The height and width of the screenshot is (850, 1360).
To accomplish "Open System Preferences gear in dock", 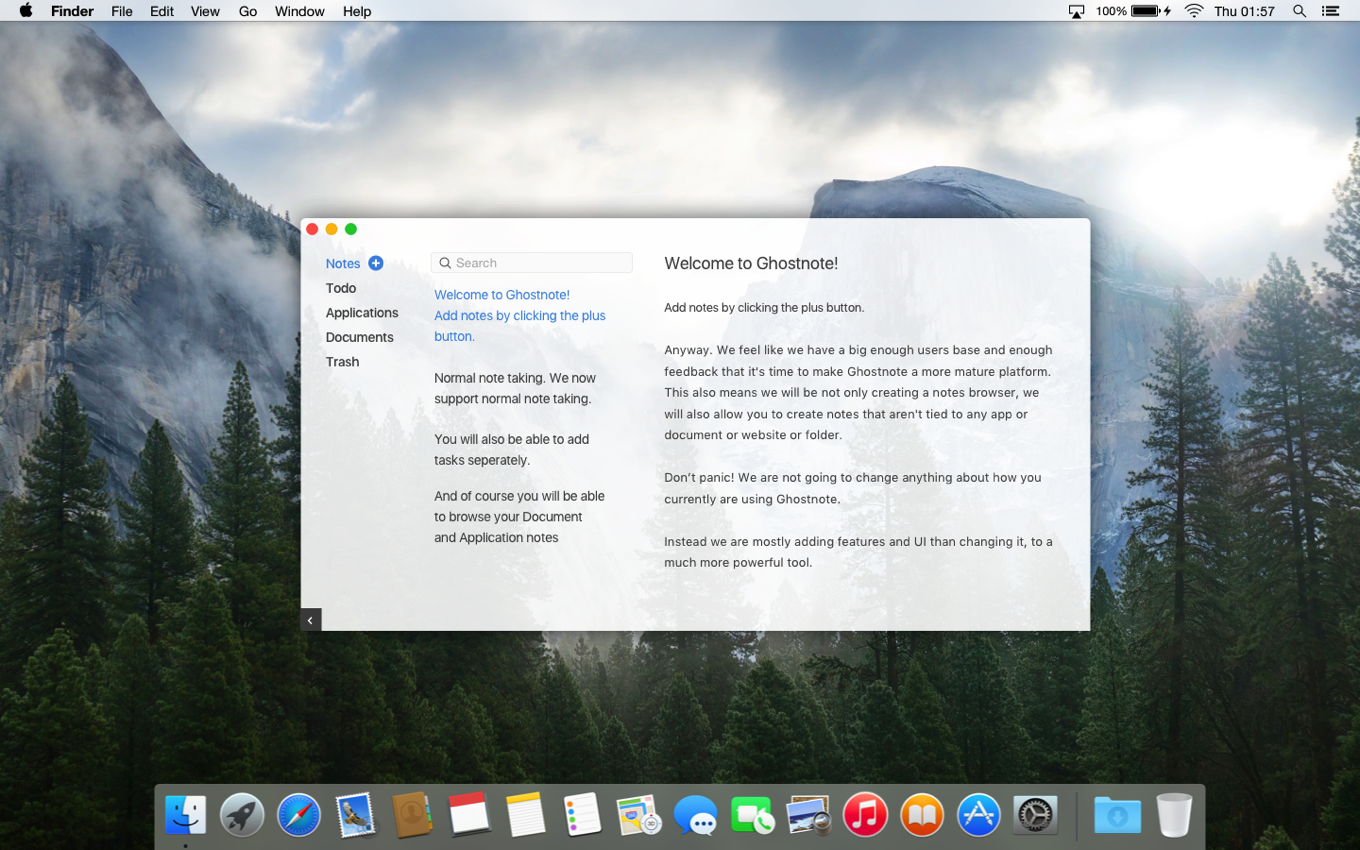I will (x=1035, y=815).
